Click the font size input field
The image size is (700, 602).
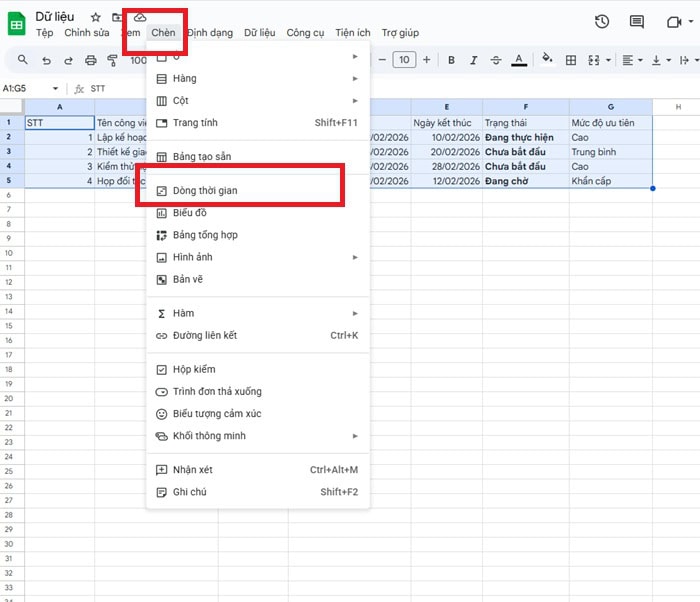[403, 60]
